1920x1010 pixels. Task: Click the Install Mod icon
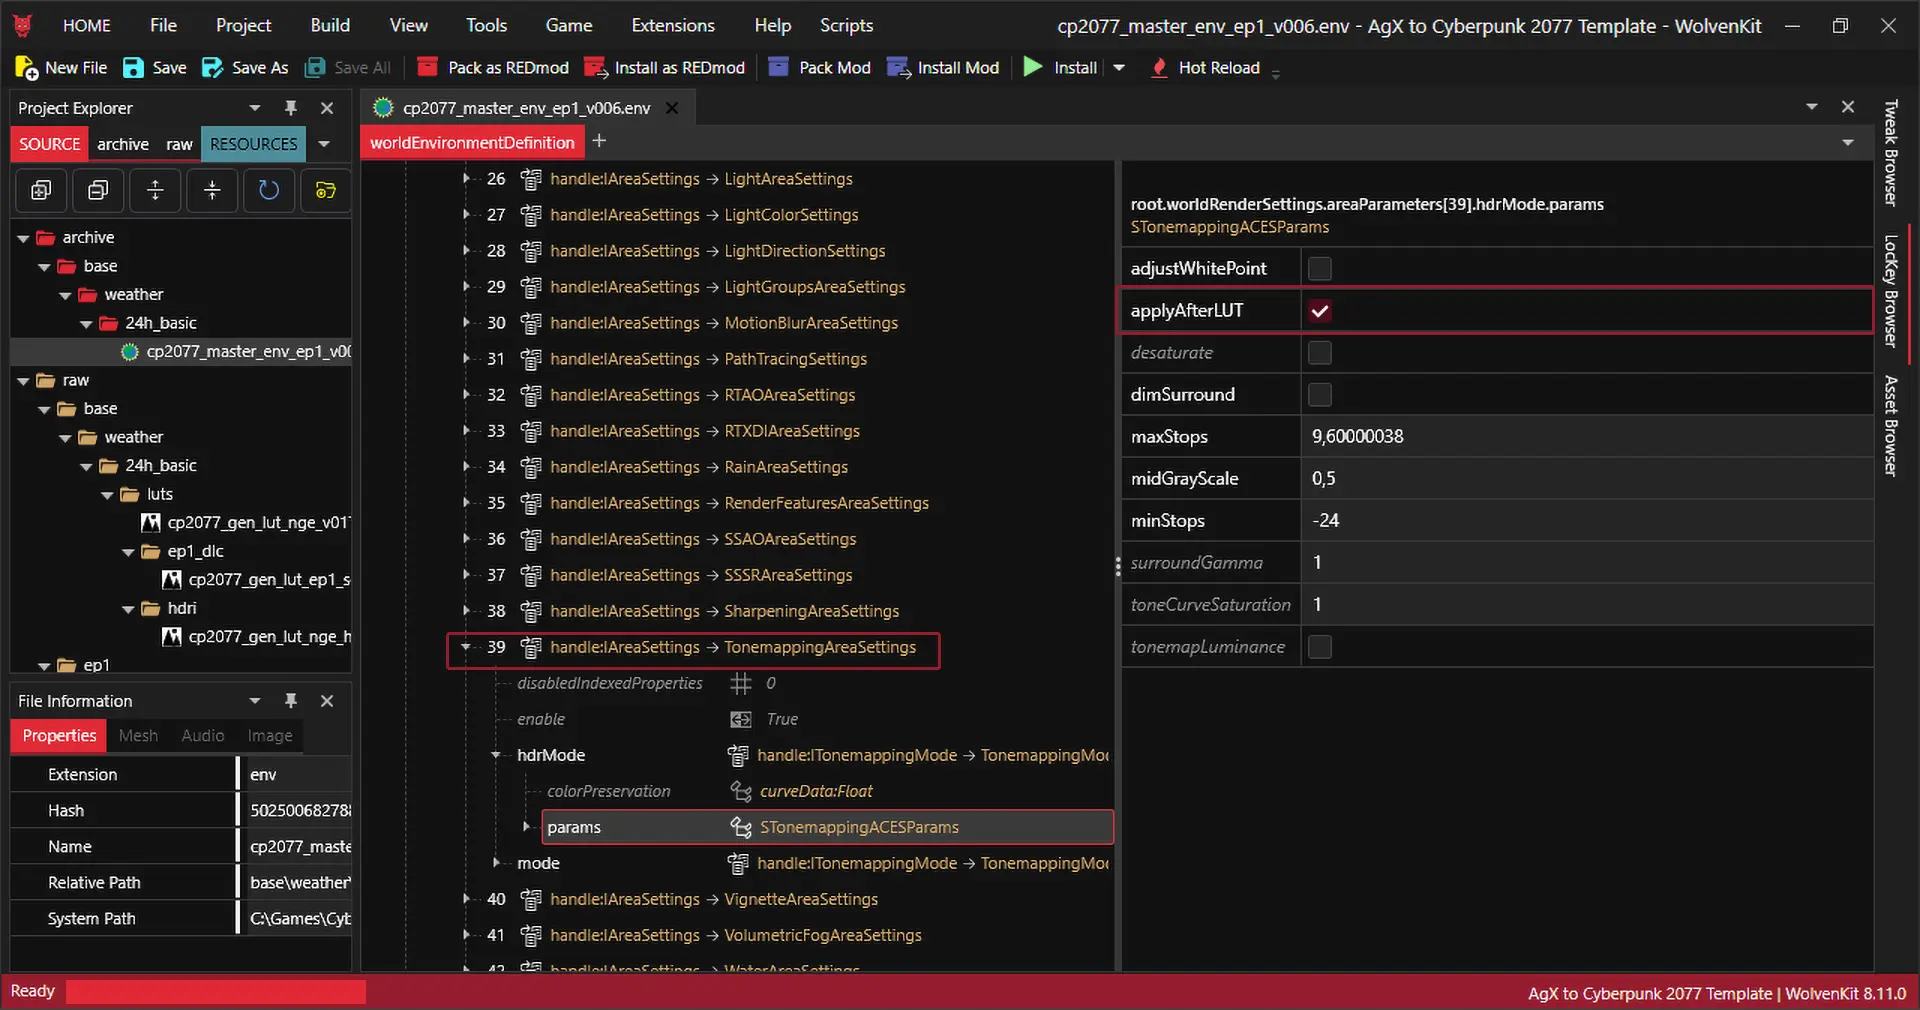click(x=898, y=68)
